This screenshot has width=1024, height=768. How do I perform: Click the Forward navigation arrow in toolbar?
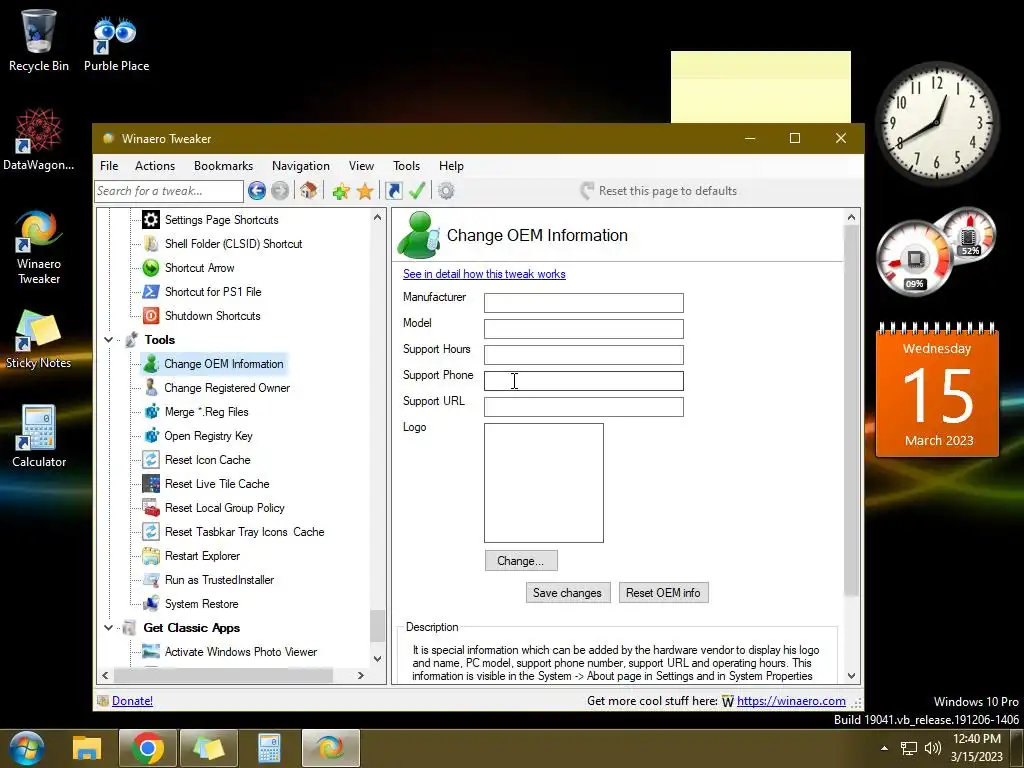pyautogui.click(x=280, y=191)
